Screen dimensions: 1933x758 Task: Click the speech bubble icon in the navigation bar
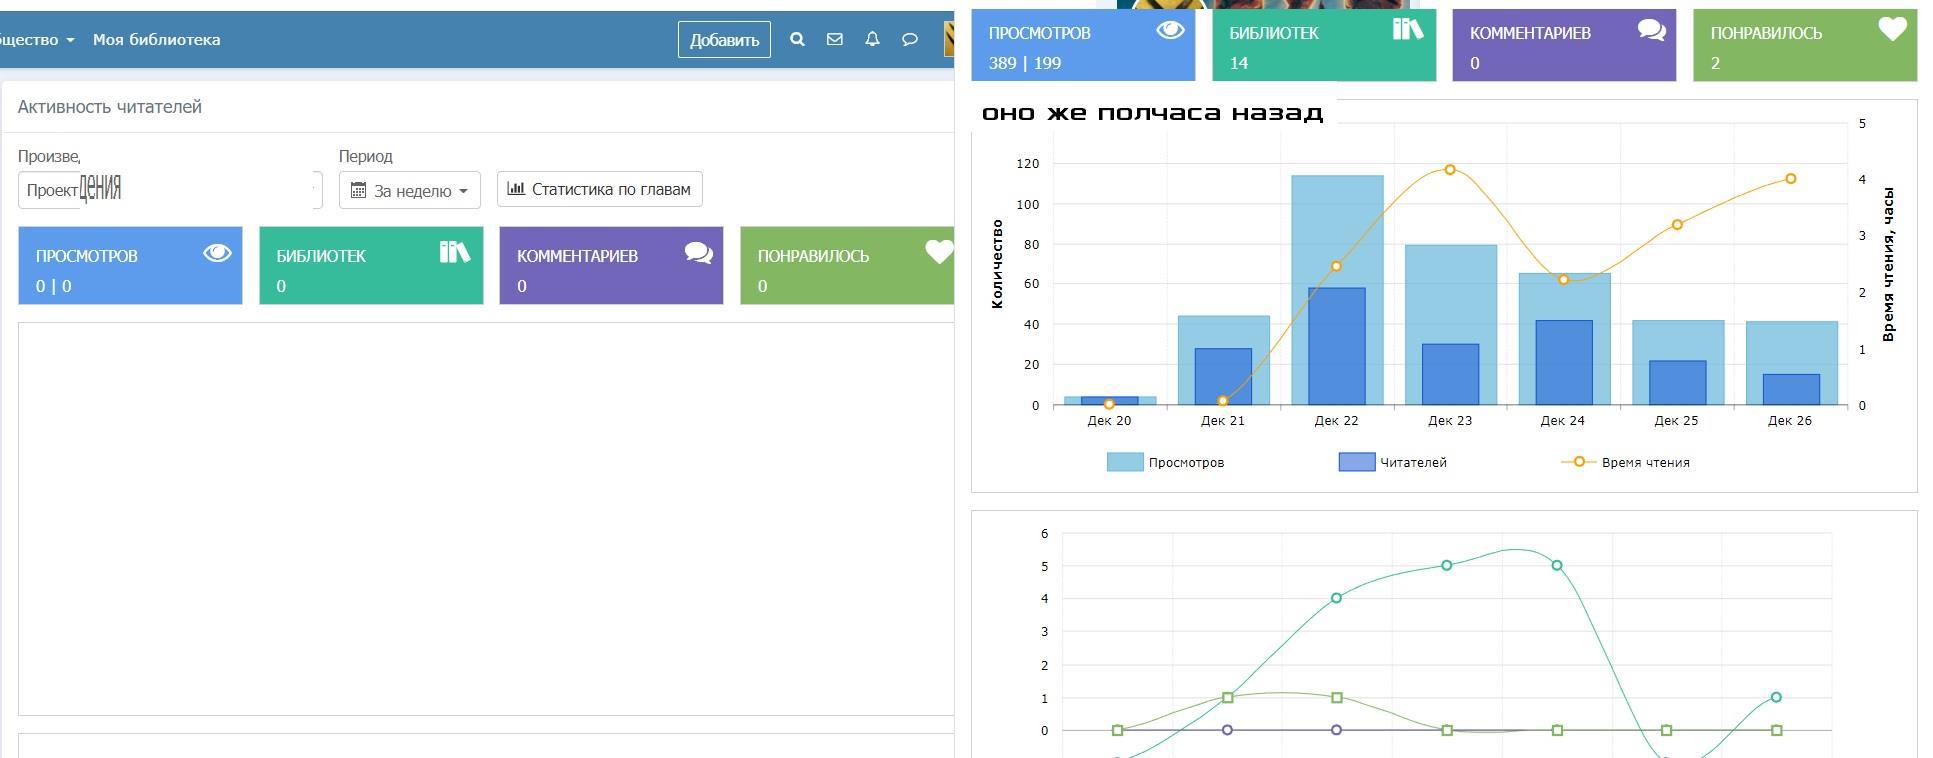click(910, 39)
